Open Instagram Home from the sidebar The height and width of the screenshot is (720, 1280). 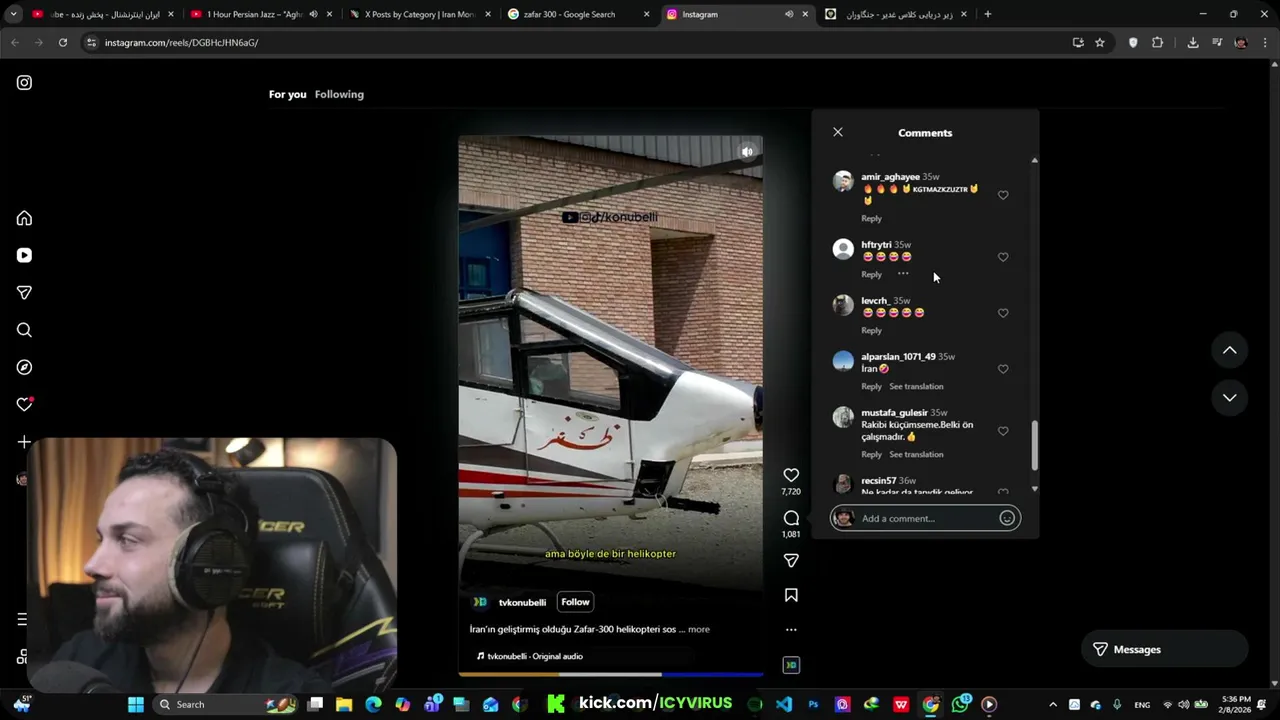(x=24, y=218)
